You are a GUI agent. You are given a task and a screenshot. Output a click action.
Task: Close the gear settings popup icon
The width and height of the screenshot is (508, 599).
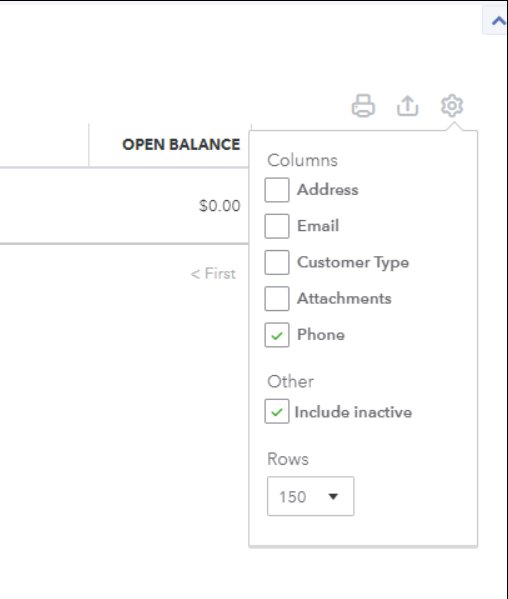coord(452,105)
